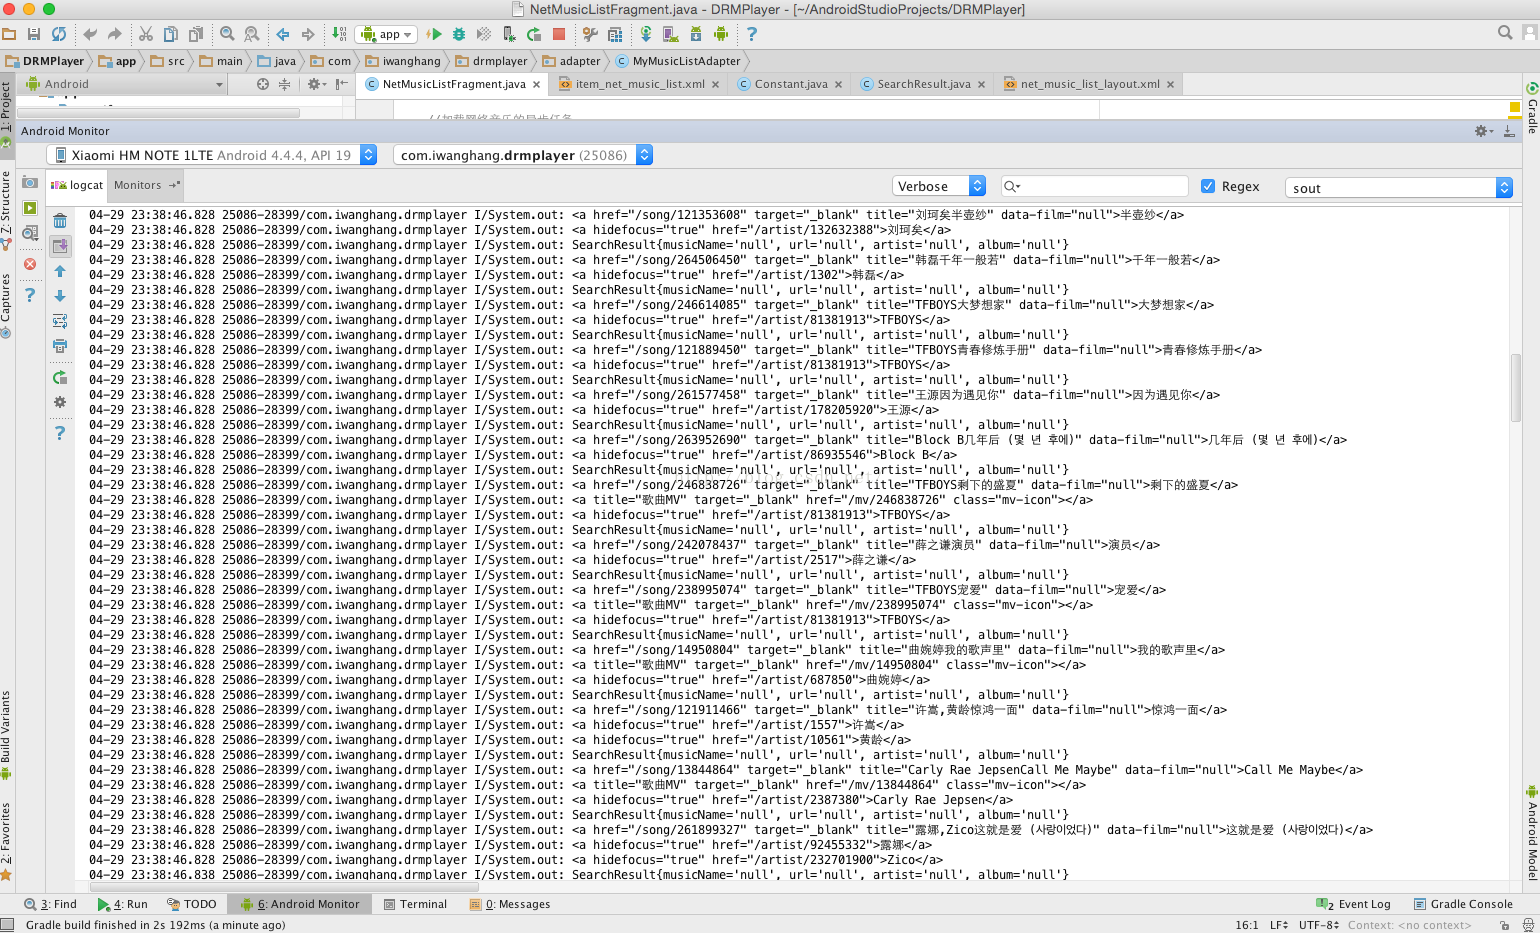Open the app run configuration dropdown
Screen dimensions: 1540x933
tap(386, 34)
